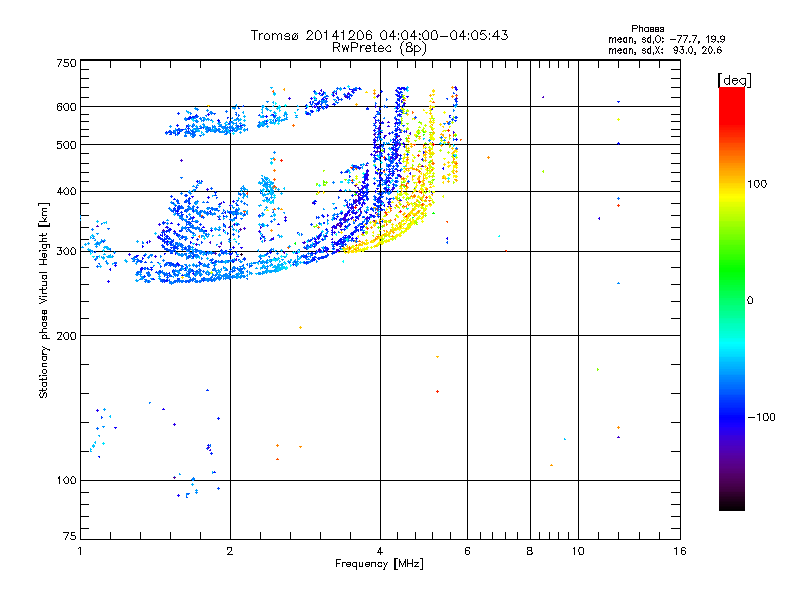Select the 'mean, sd,X: 93.0, 20.6' line
Viewport: 800px width, 600px height.
click(x=665, y=50)
